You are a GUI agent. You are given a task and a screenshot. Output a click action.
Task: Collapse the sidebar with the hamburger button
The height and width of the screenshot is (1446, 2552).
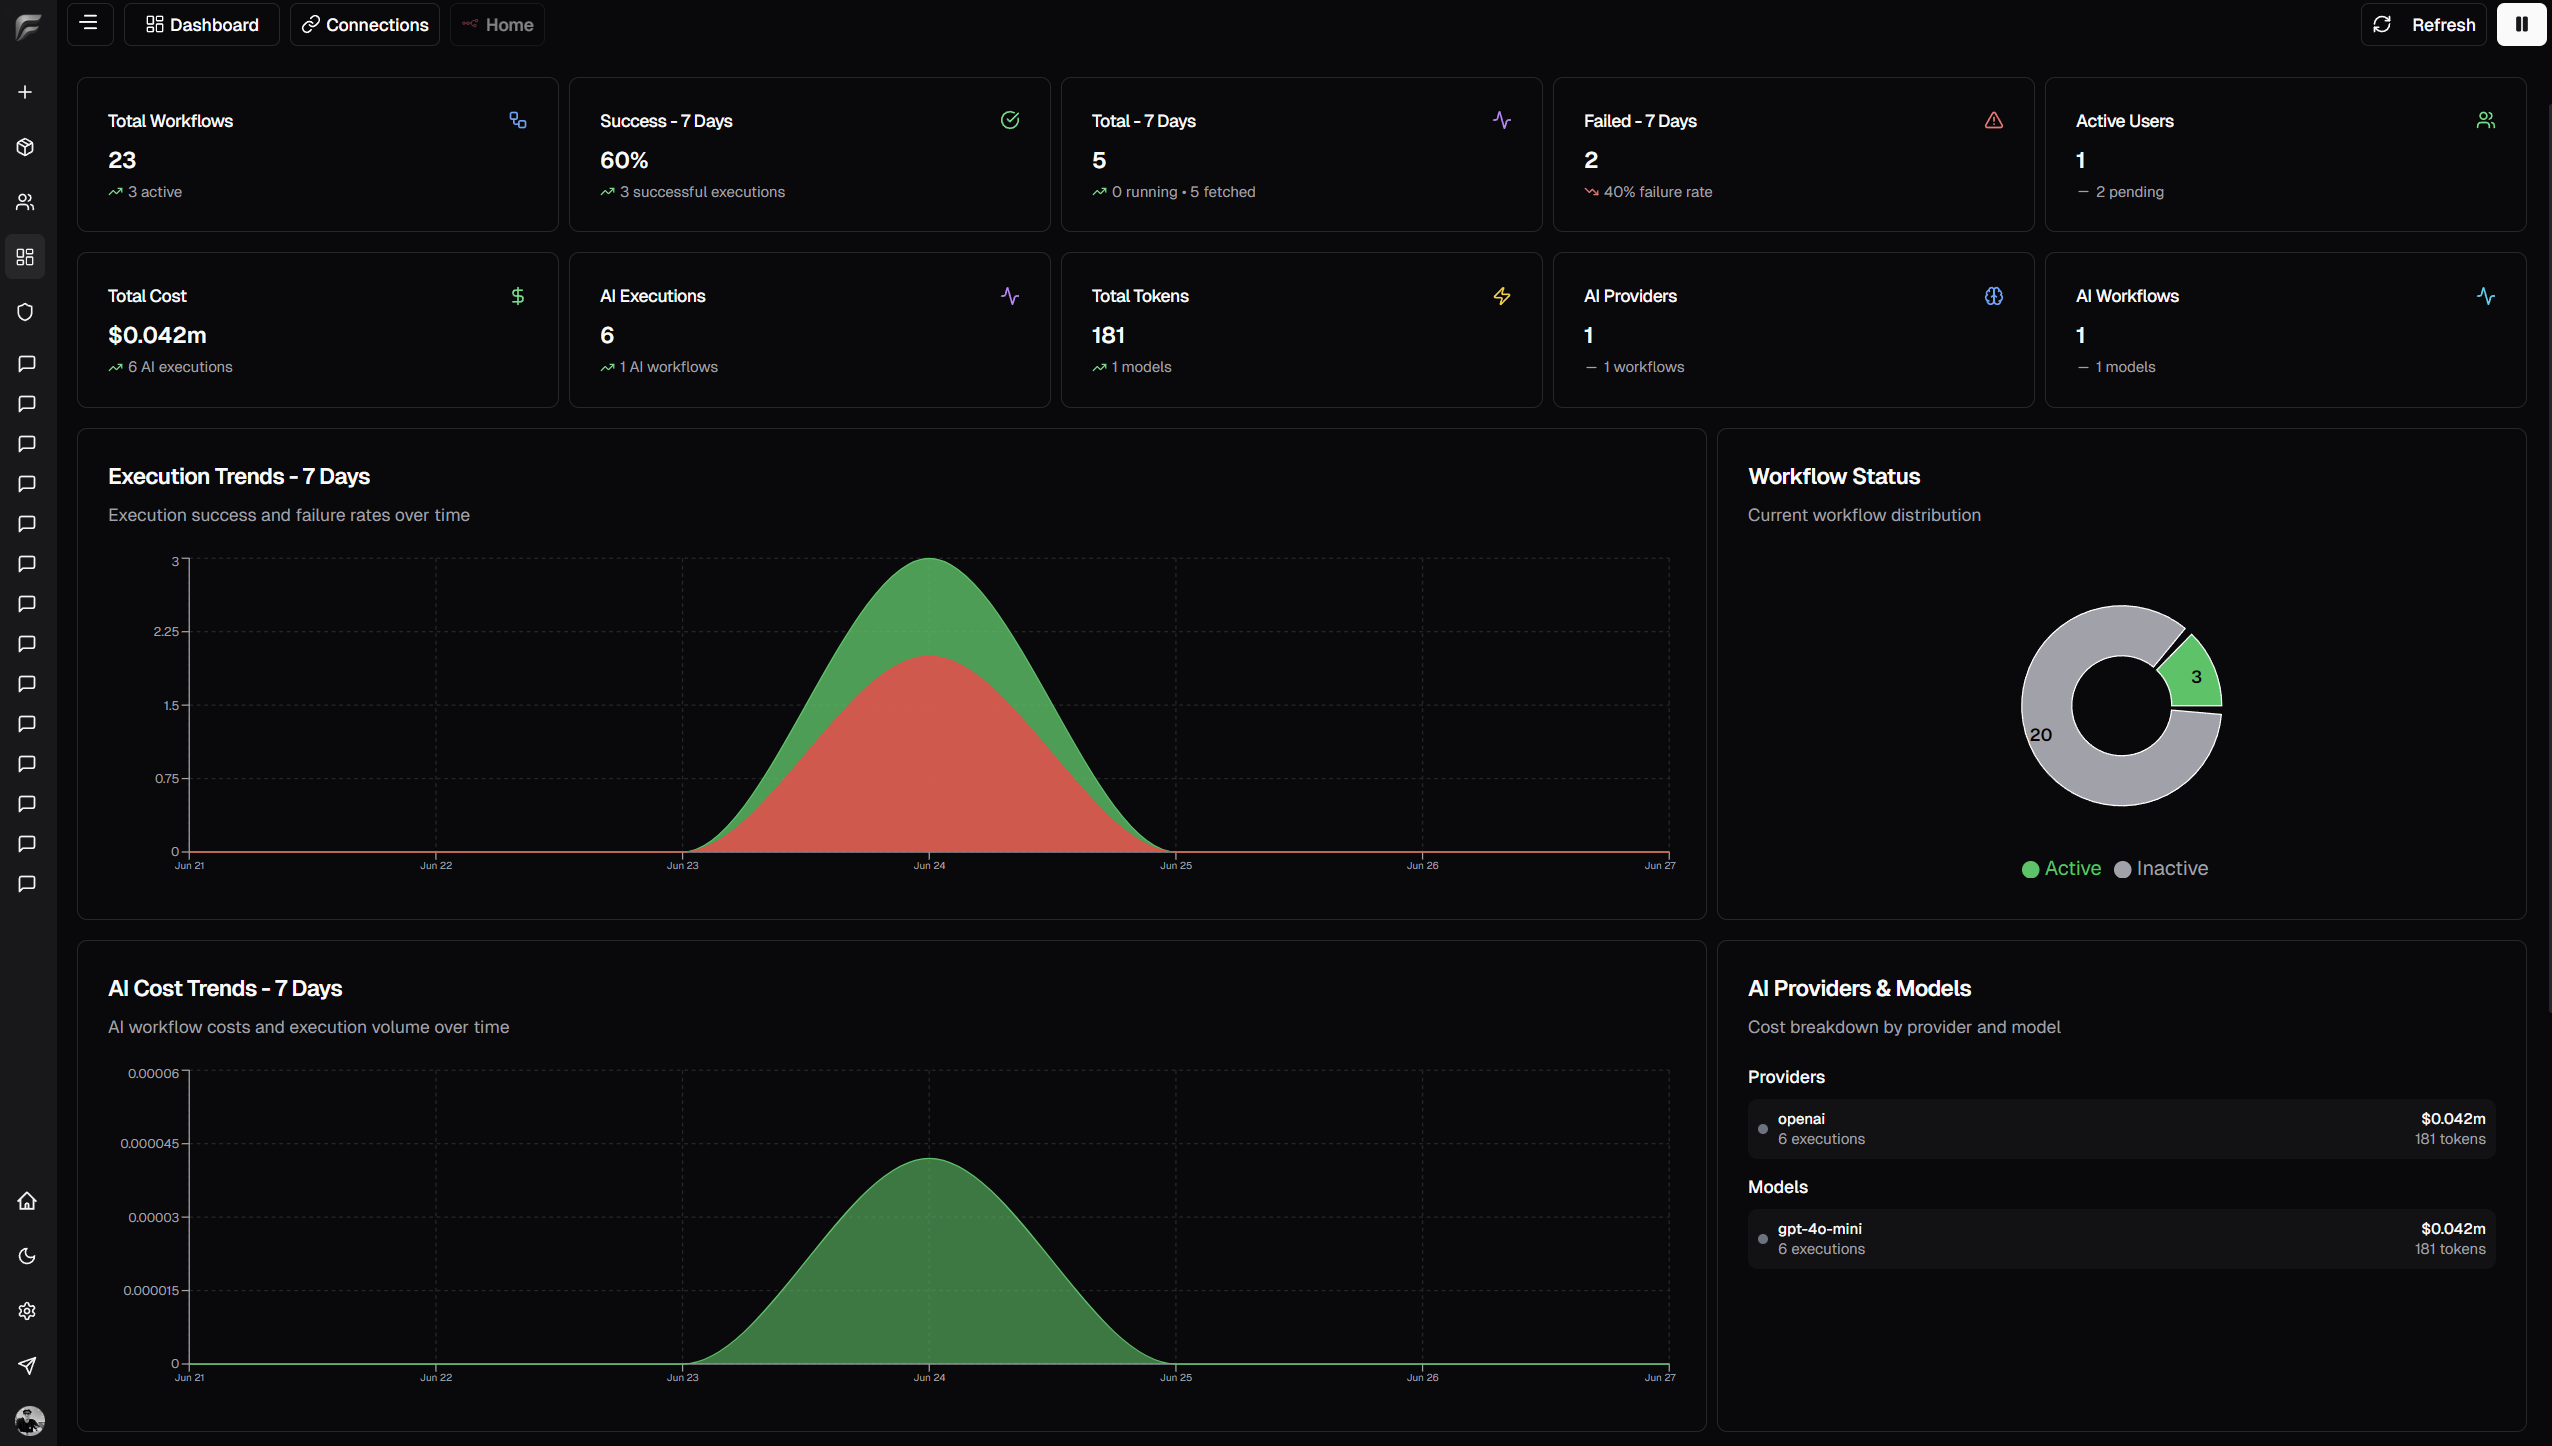(89, 23)
